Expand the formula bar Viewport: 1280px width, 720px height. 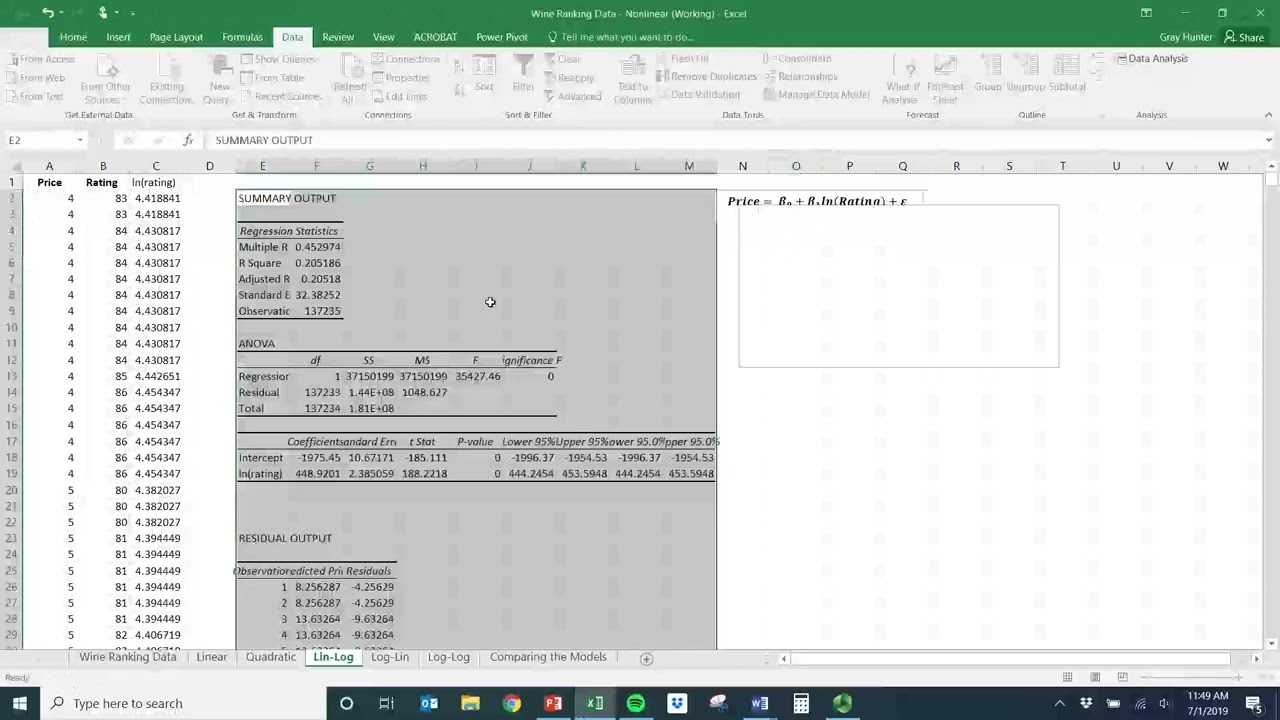pos(1268,140)
